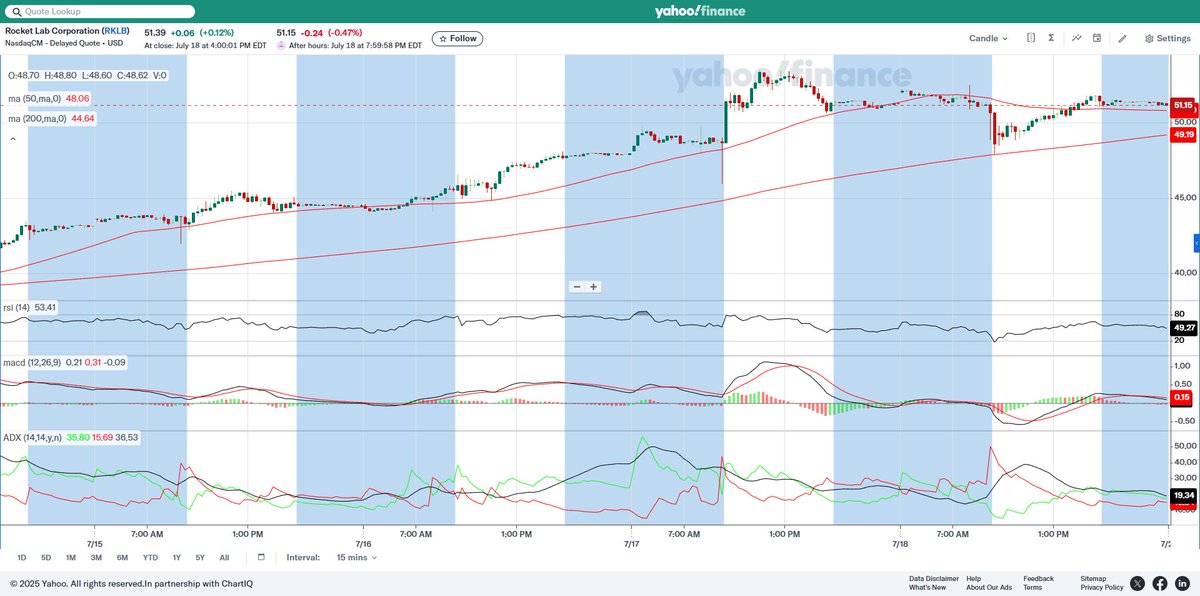Select the ADX (14,14,y,n) panel label
Image resolution: width=1200 pixels, height=596 pixels.
click(32, 437)
